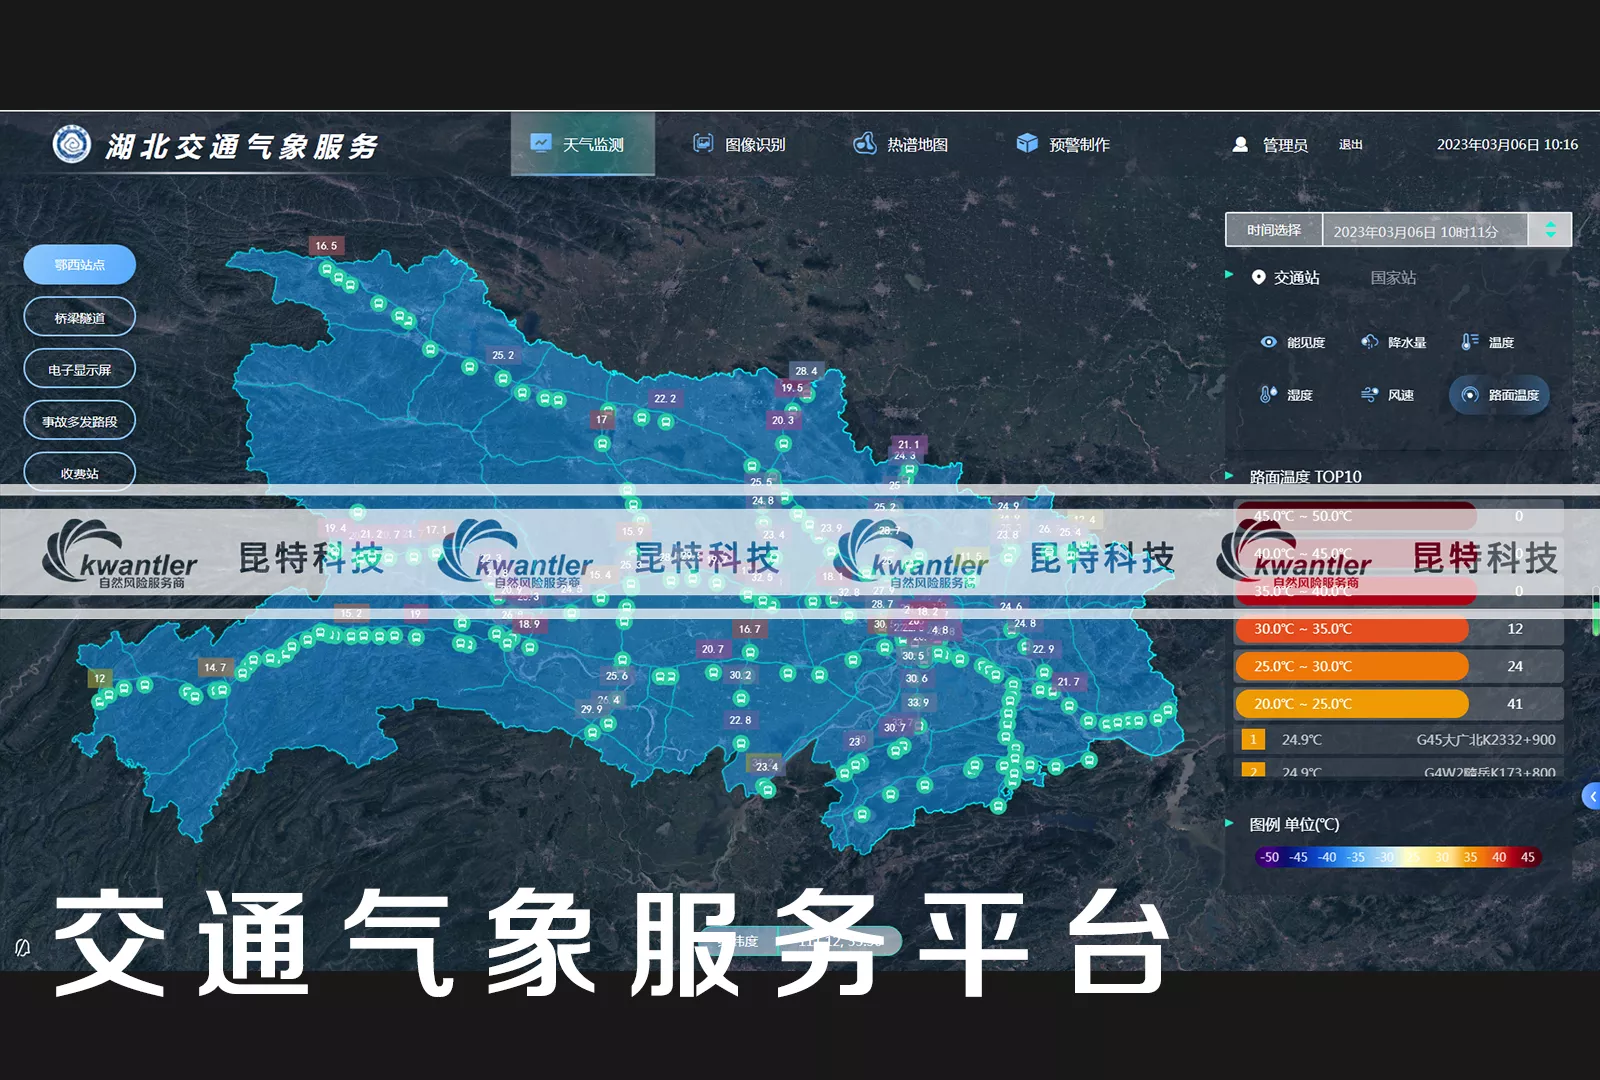Select the 降水量 rain cloud layer

pyautogui.click(x=1393, y=342)
